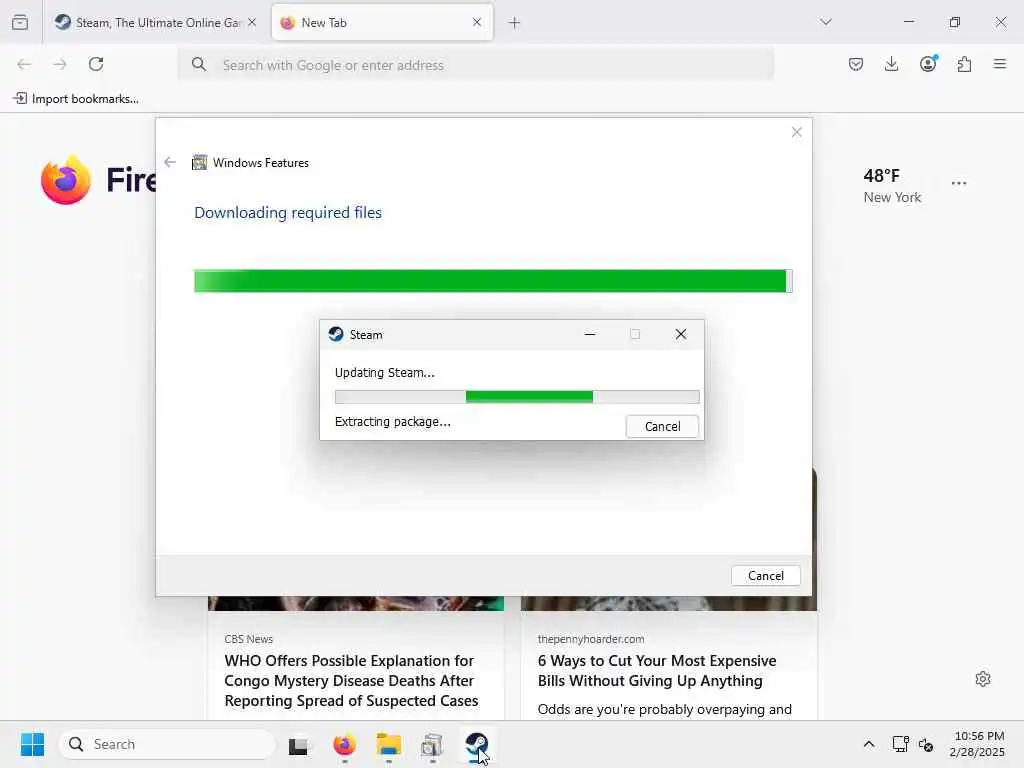Click the 48°F New York weather
Screen dimensions: 1024x768
[x=892, y=186]
